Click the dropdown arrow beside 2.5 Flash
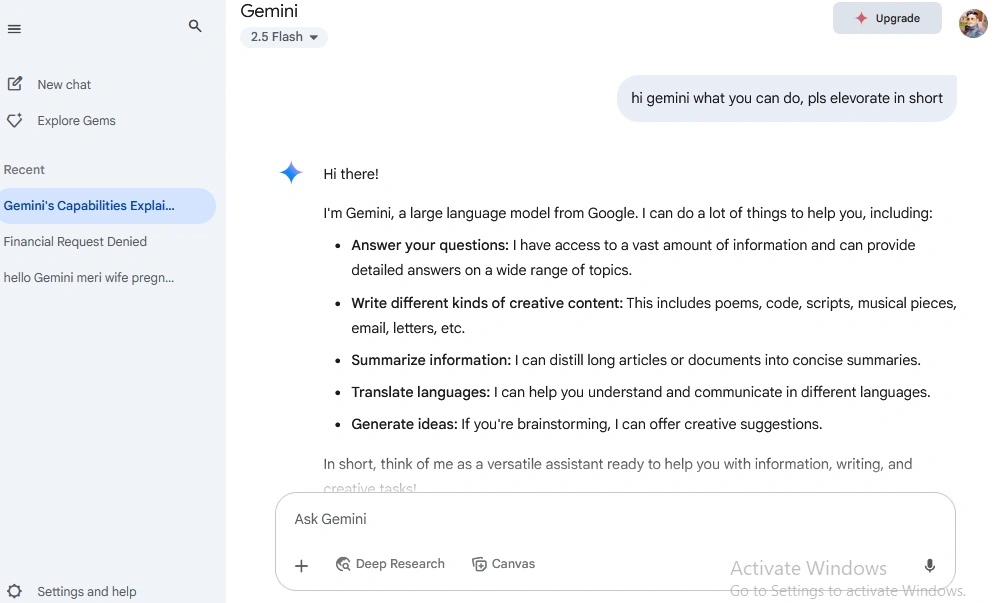Image resolution: width=996 pixels, height=603 pixels. click(x=314, y=37)
